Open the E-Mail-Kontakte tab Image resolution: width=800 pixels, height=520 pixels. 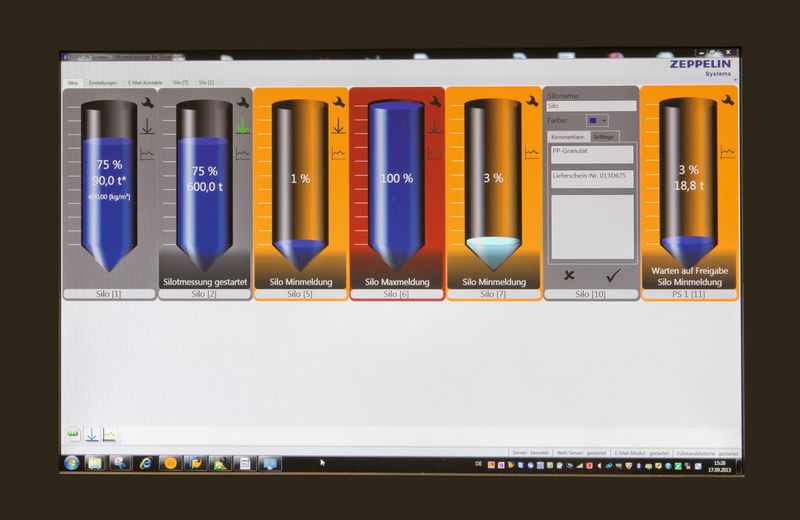145,83
